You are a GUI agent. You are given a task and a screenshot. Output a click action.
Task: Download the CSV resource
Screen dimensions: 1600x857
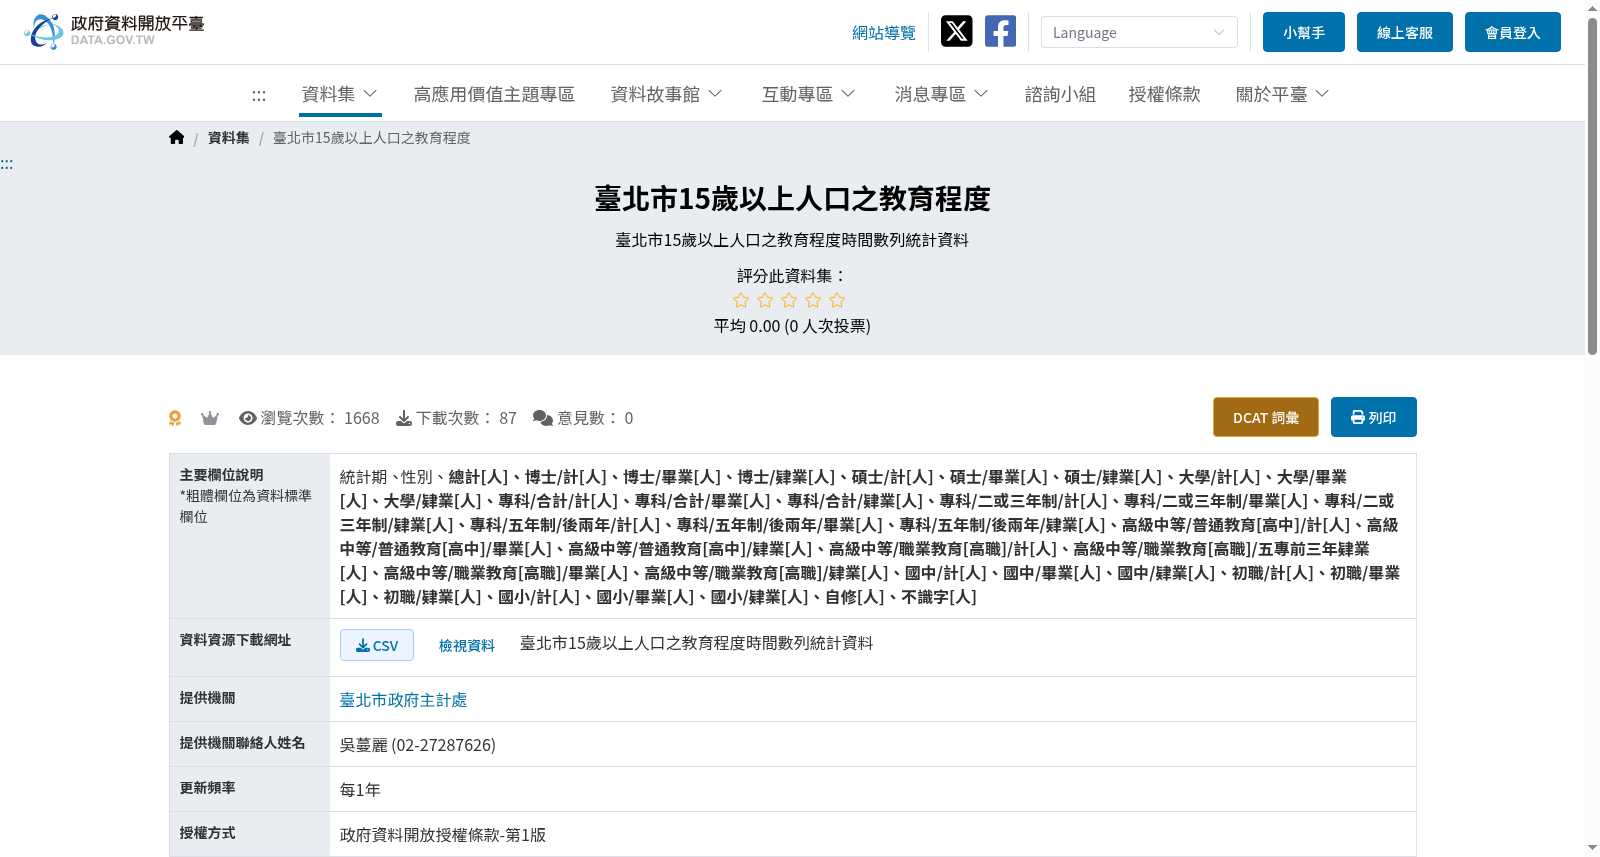377,645
